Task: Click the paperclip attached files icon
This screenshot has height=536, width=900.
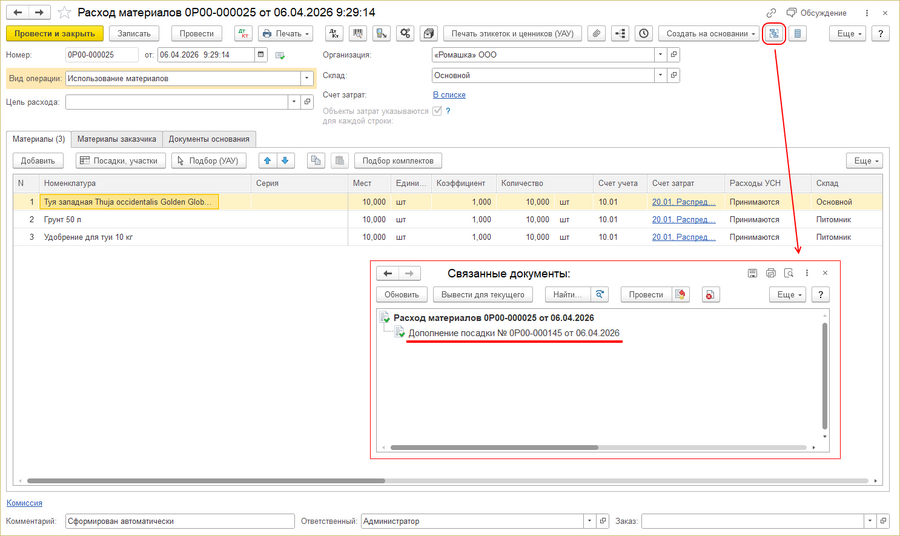Action: tap(596, 33)
